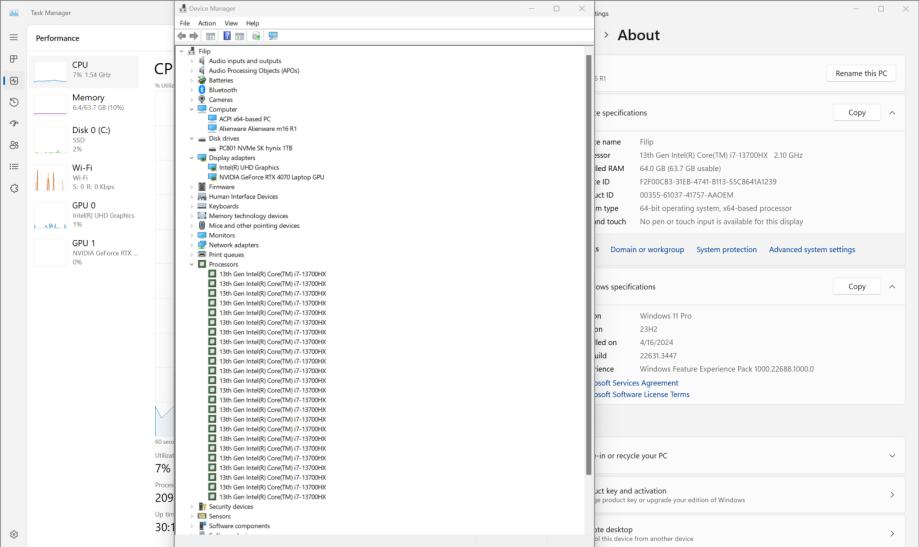919x547 pixels.
Task: Click the Cameras icon in the device tree
Action: coord(202,100)
